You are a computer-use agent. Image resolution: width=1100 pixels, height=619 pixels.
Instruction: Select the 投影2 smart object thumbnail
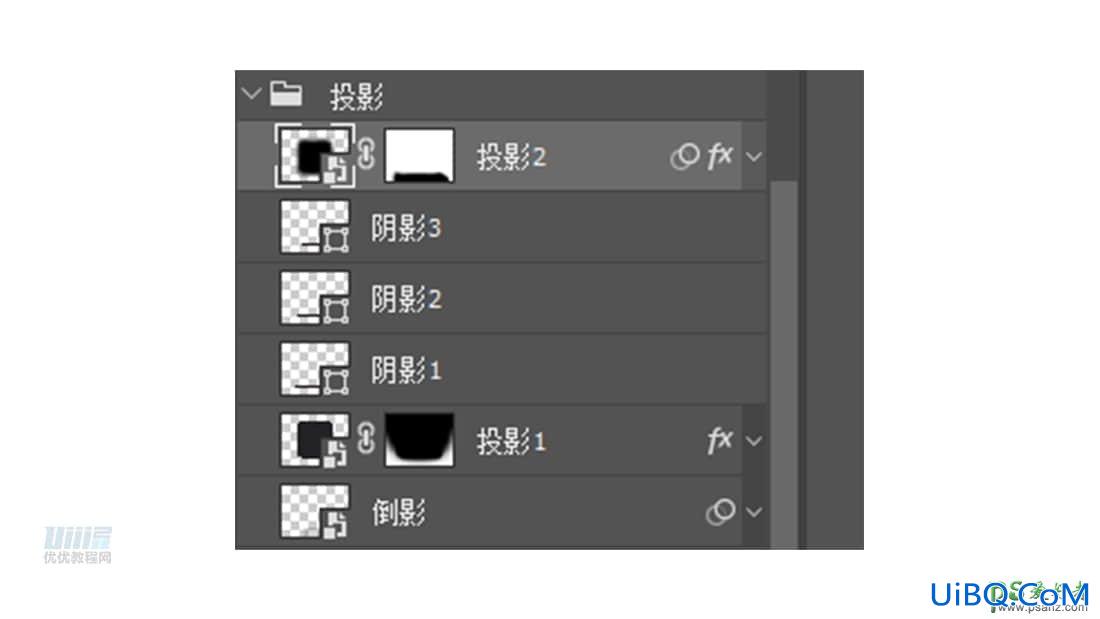[x=314, y=156]
